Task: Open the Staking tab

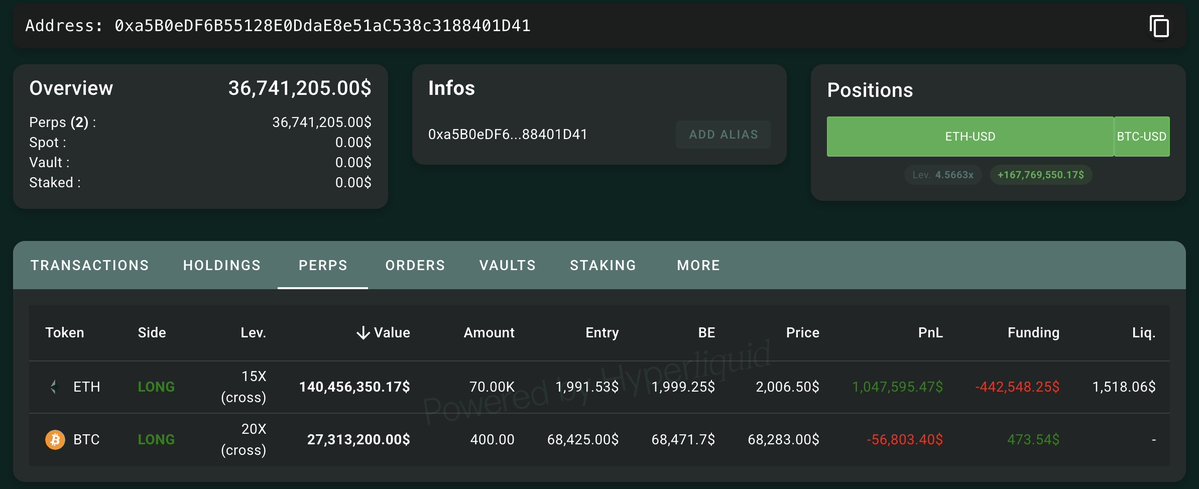Action: tap(603, 265)
